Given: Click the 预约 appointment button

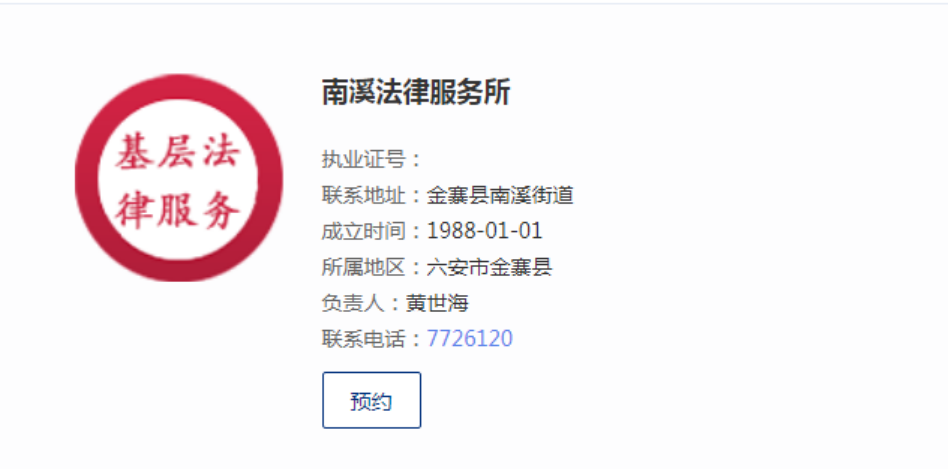Looking at the screenshot, I should coord(371,400).
